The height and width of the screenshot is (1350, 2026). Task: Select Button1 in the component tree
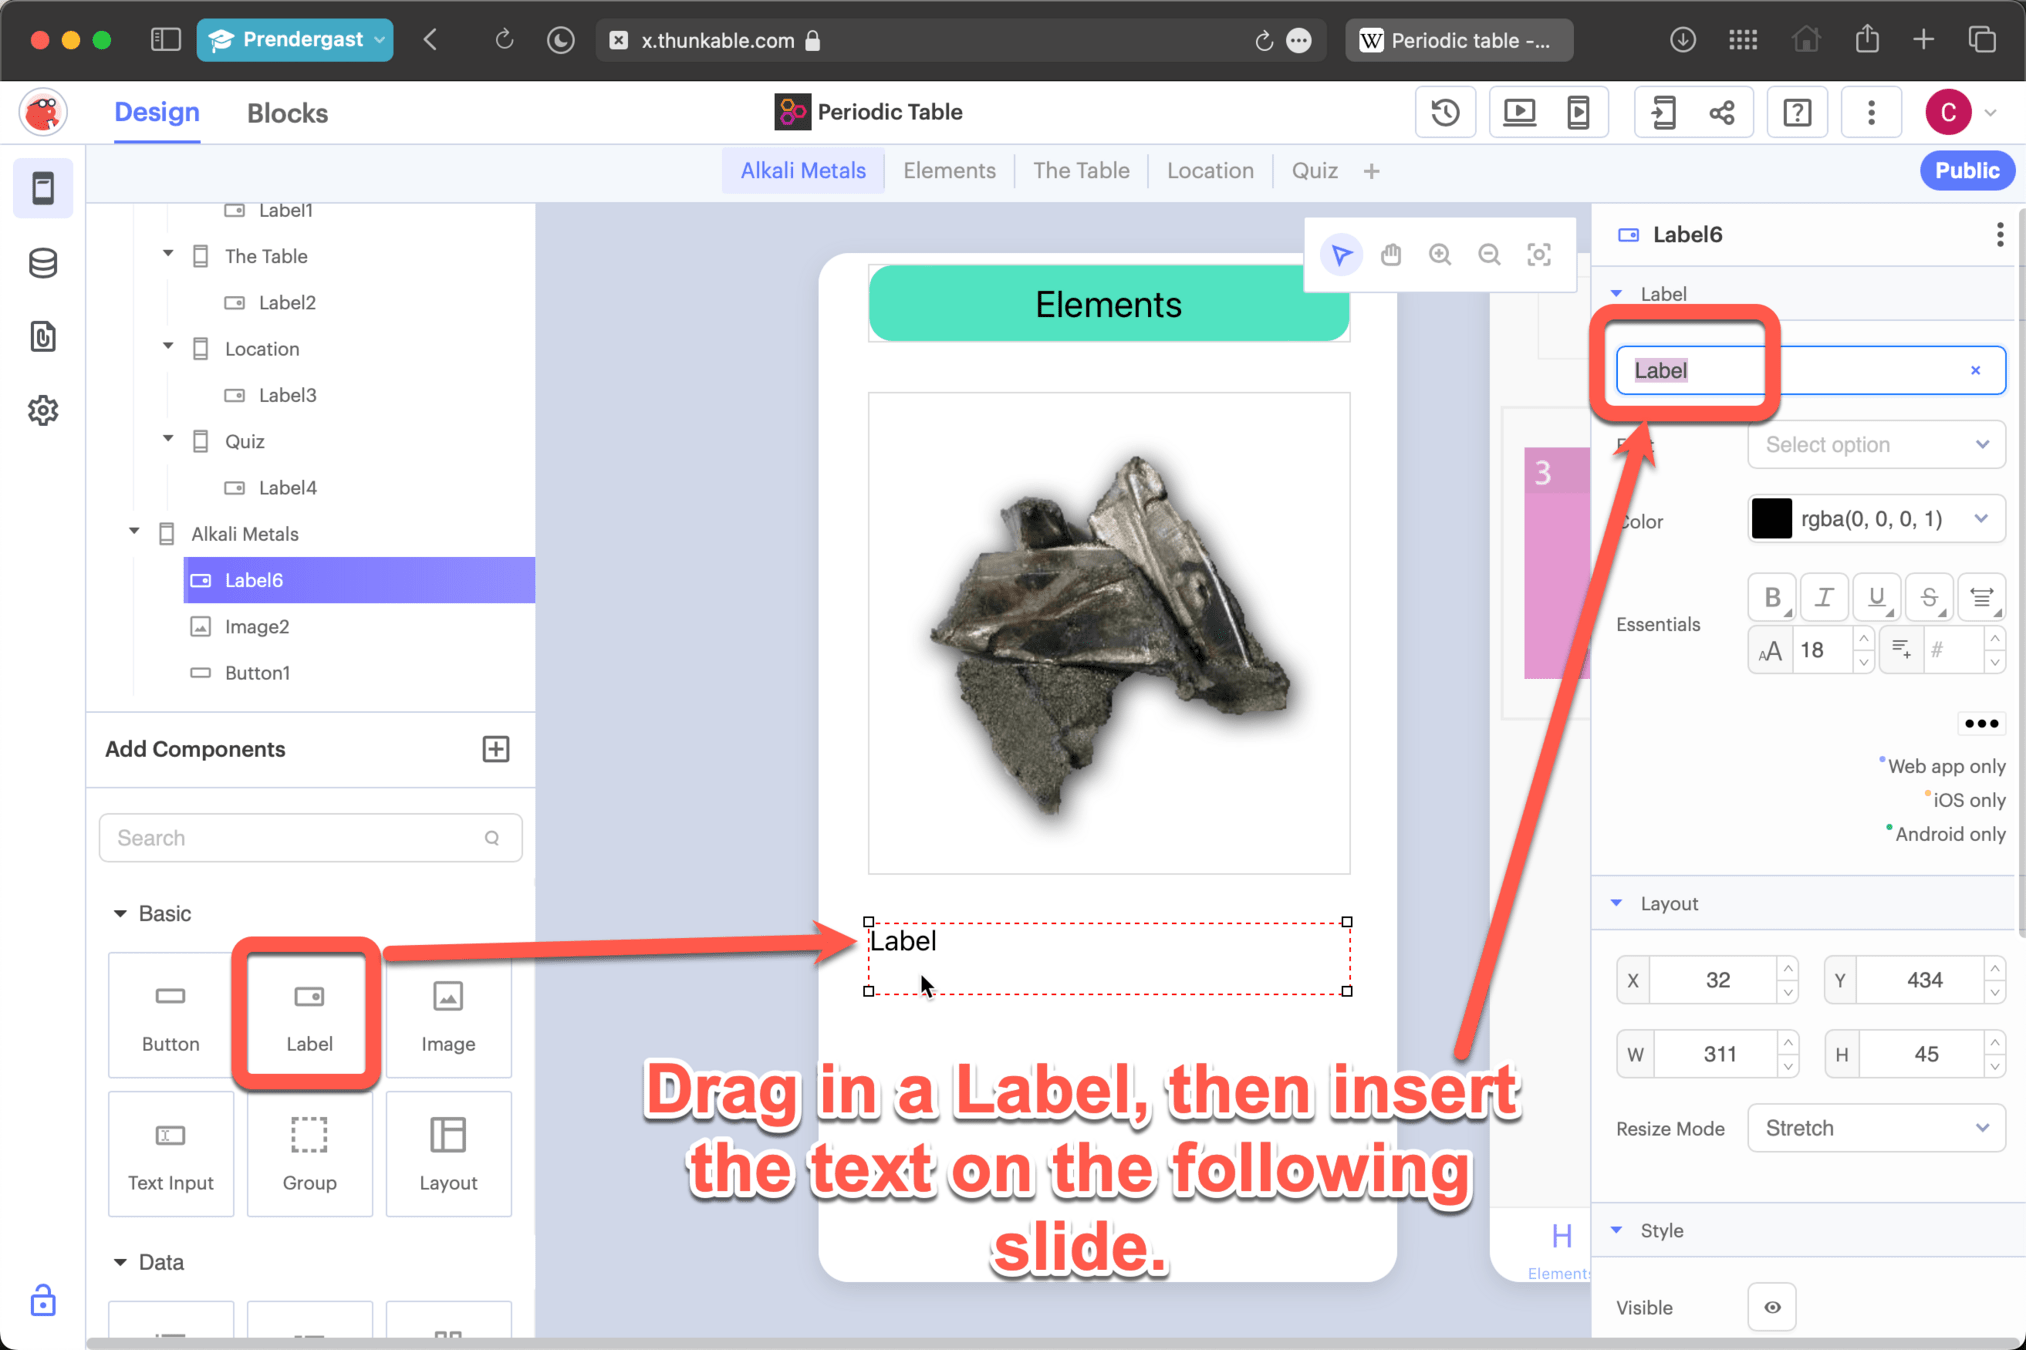coord(257,673)
